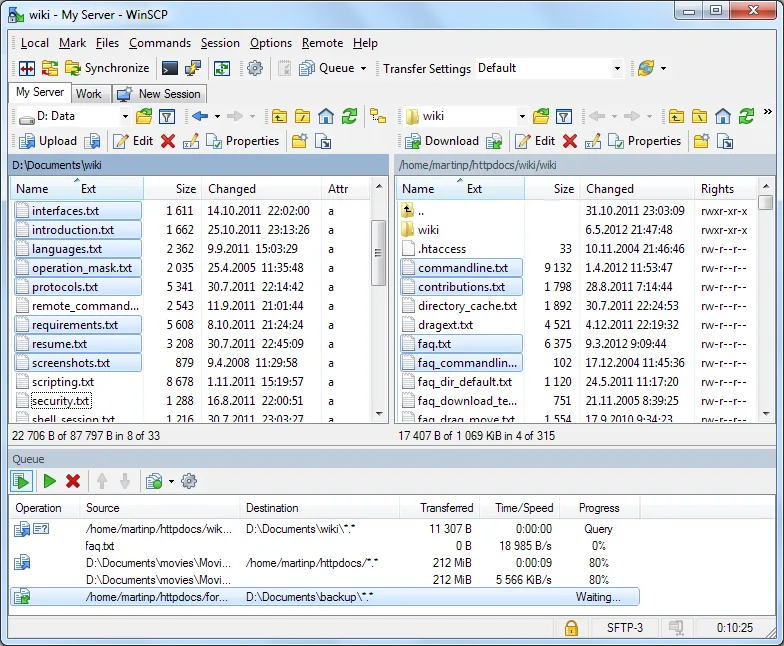The image size is (784, 646).
Task: Click the Compare Directories icon in main toolbar
Action: 26,68
